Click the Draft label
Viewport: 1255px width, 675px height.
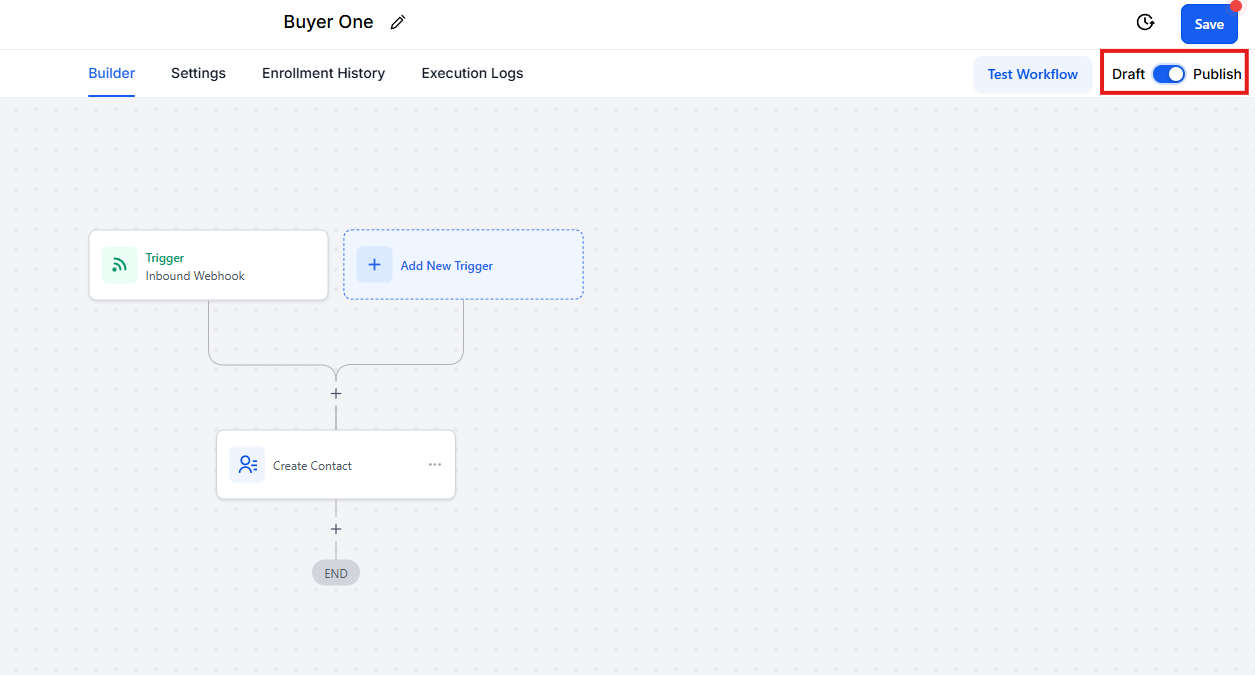tap(1128, 74)
